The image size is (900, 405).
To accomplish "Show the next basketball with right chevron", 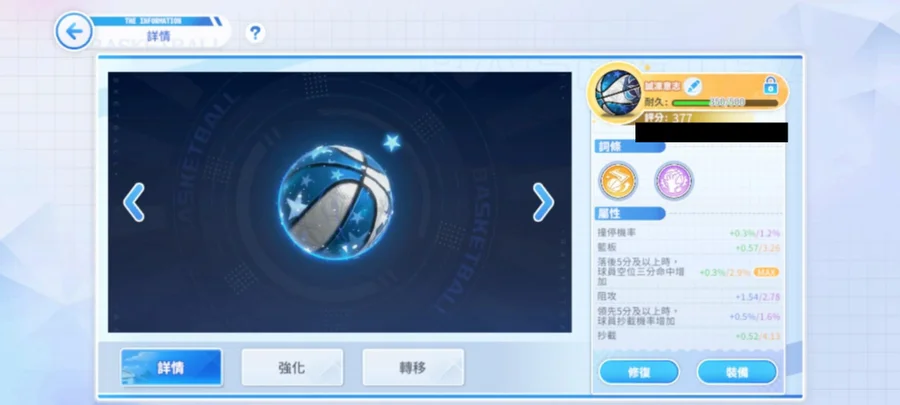I will click(x=543, y=202).
